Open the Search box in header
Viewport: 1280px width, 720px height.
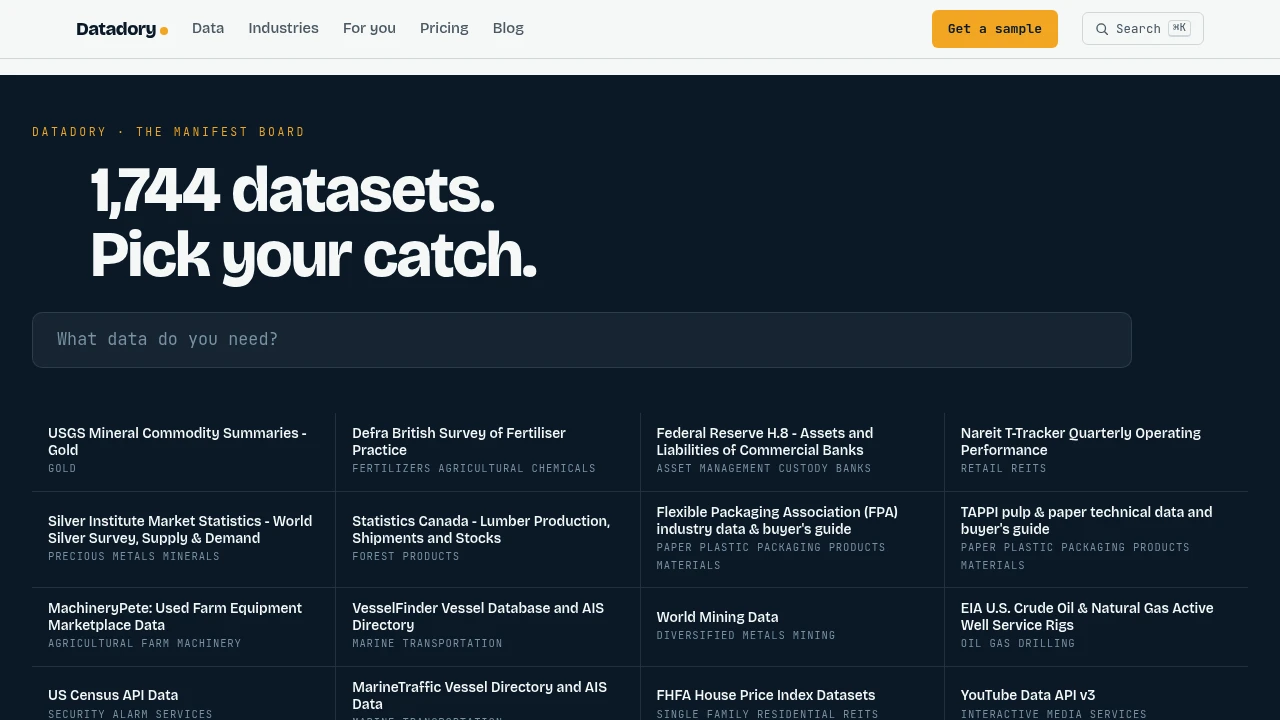pos(1143,29)
